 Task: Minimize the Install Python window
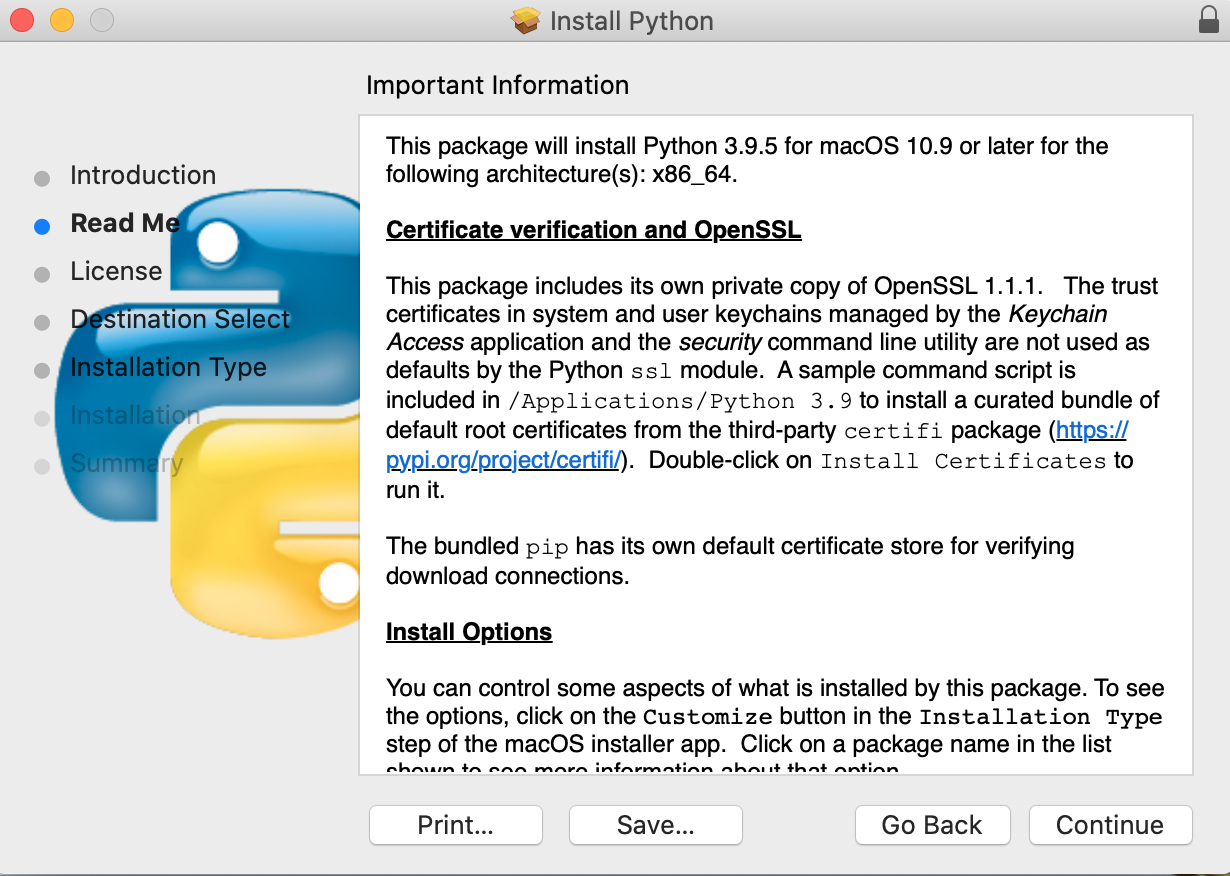point(62,20)
